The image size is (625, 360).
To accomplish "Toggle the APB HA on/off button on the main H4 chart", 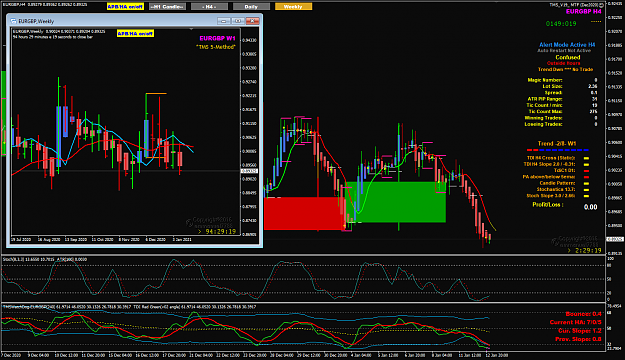I will pyautogui.click(x=126, y=7).
